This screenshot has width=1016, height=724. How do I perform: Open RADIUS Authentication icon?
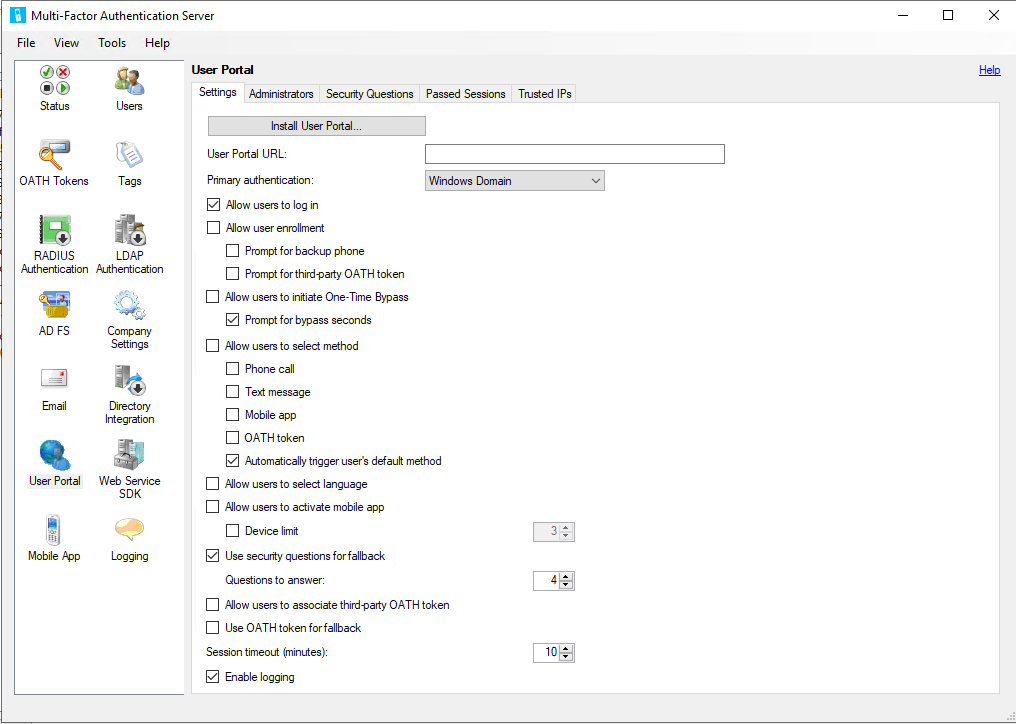[54, 230]
